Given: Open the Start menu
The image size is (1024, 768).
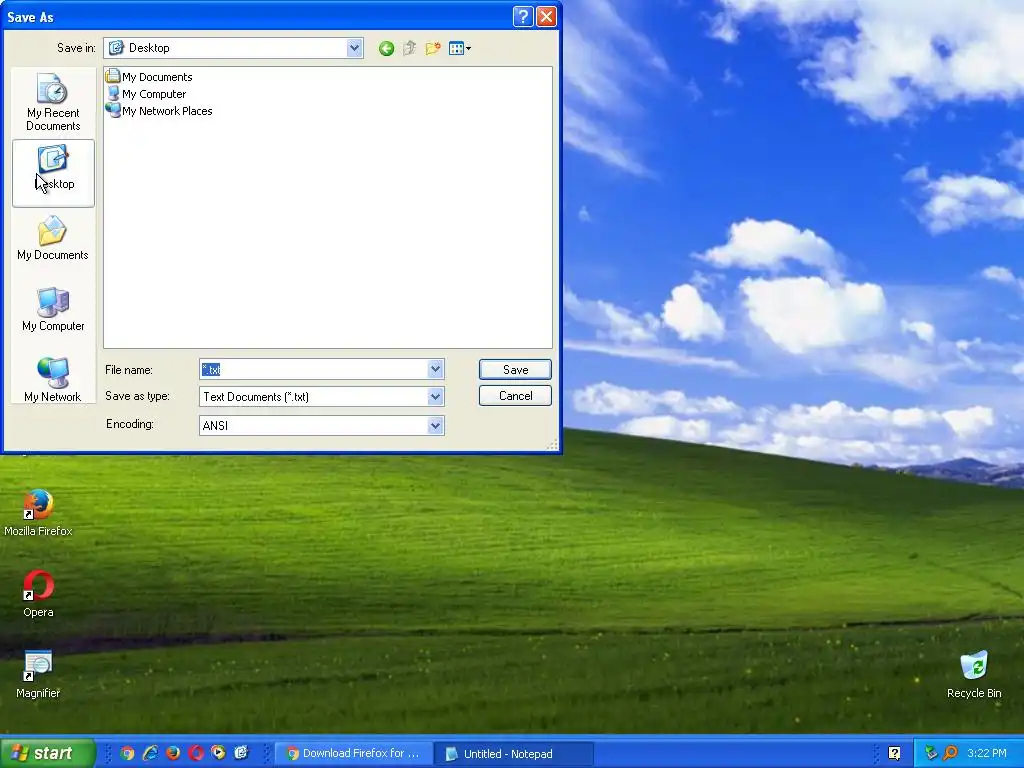Looking at the screenshot, I should coord(48,753).
